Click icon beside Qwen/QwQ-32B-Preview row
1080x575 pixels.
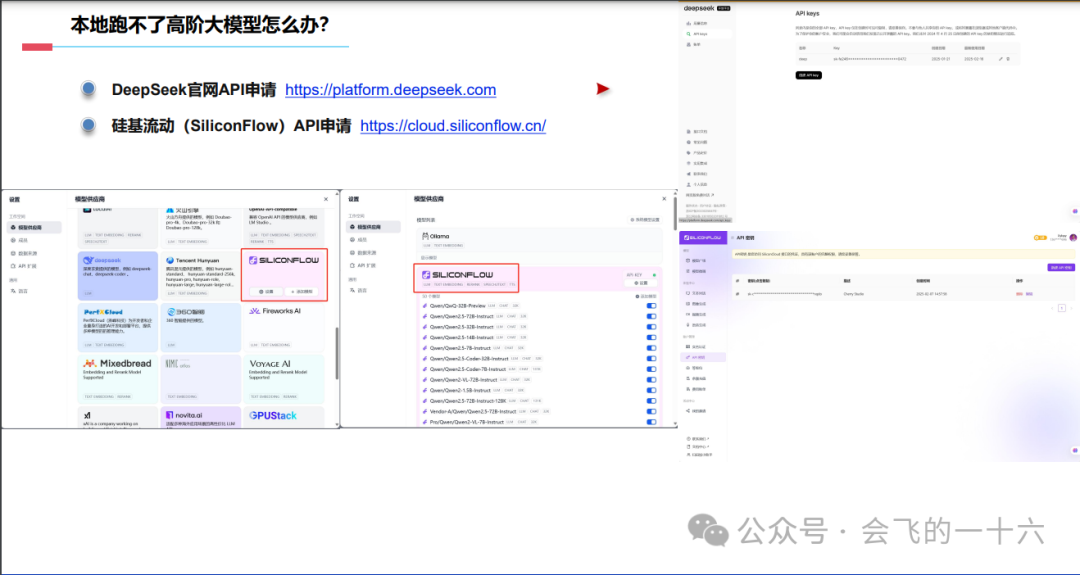tap(425, 306)
